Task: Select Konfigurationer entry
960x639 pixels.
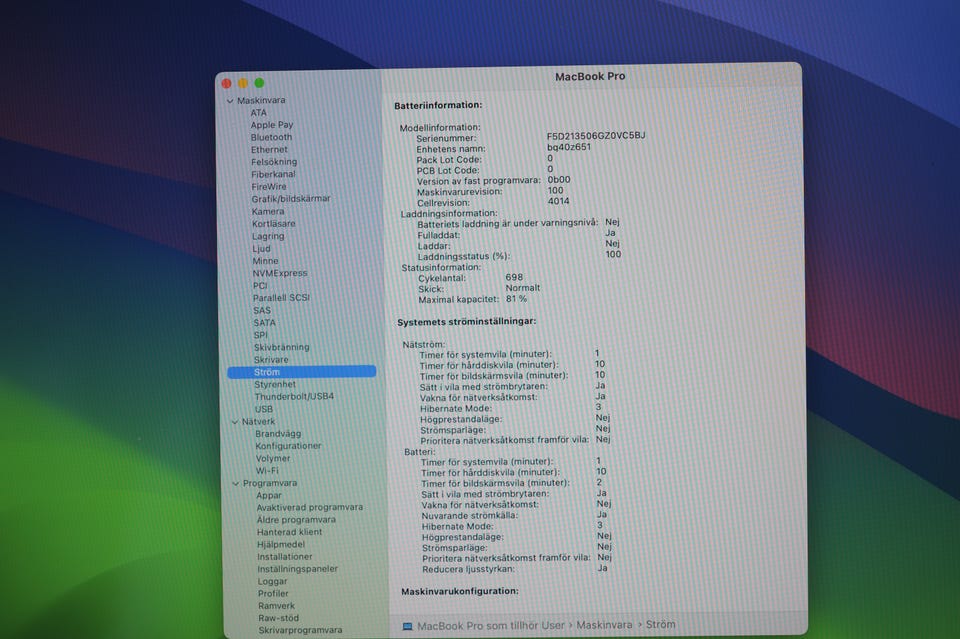Action: [x=288, y=446]
